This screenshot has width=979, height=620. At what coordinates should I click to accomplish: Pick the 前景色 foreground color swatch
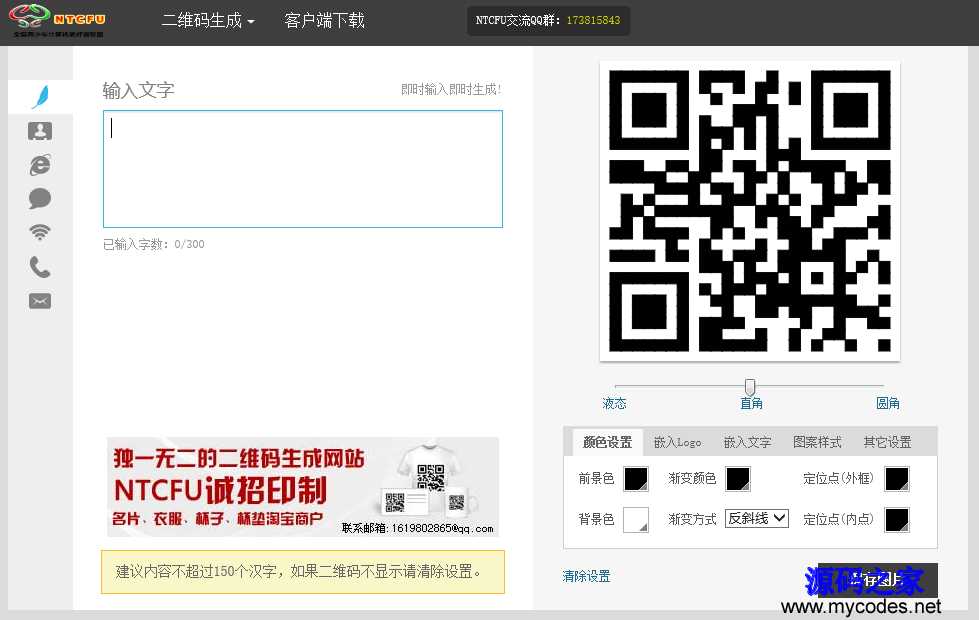[636, 479]
